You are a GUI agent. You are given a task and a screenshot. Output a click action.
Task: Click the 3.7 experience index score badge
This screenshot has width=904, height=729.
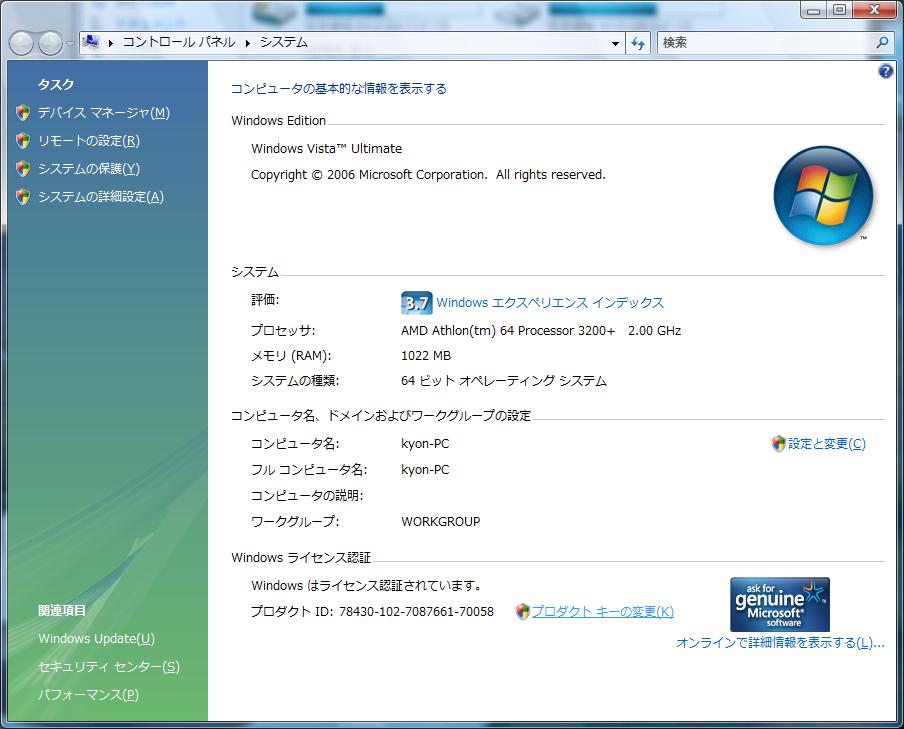pyautogui.click(x=416, y=303)
